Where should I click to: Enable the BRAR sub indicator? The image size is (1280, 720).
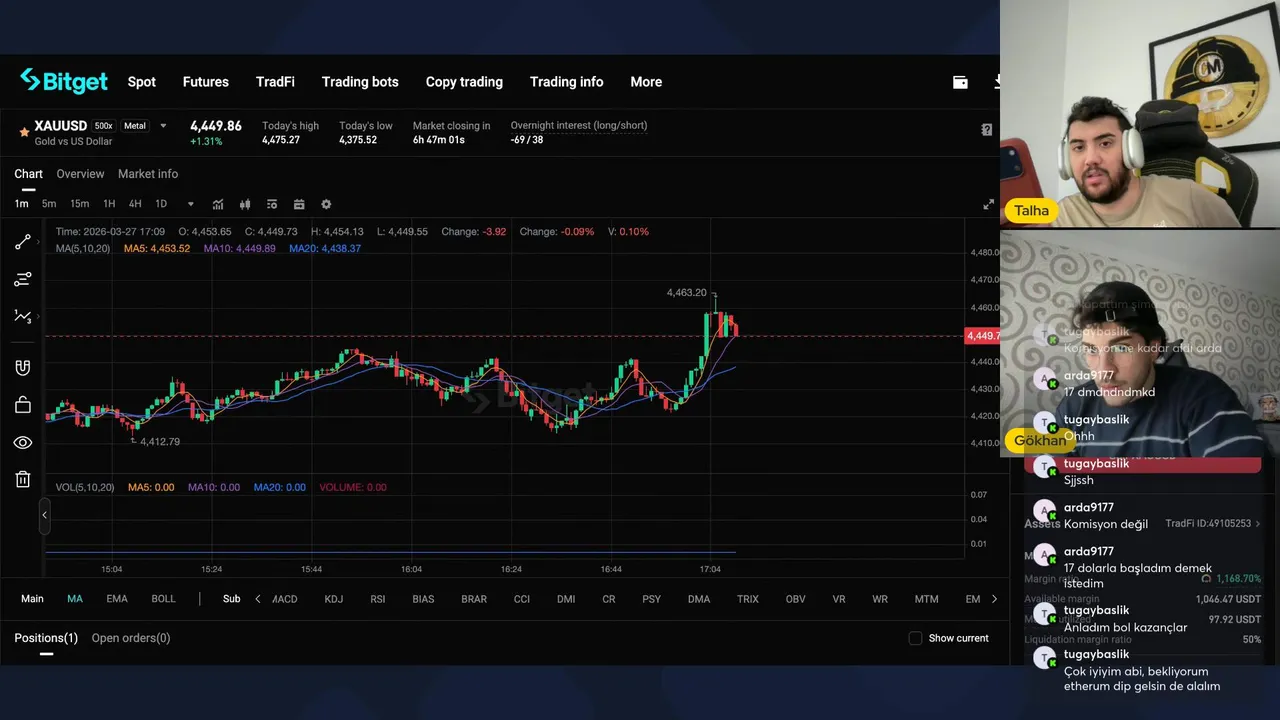pyautogui.click(x=474, y=599)
